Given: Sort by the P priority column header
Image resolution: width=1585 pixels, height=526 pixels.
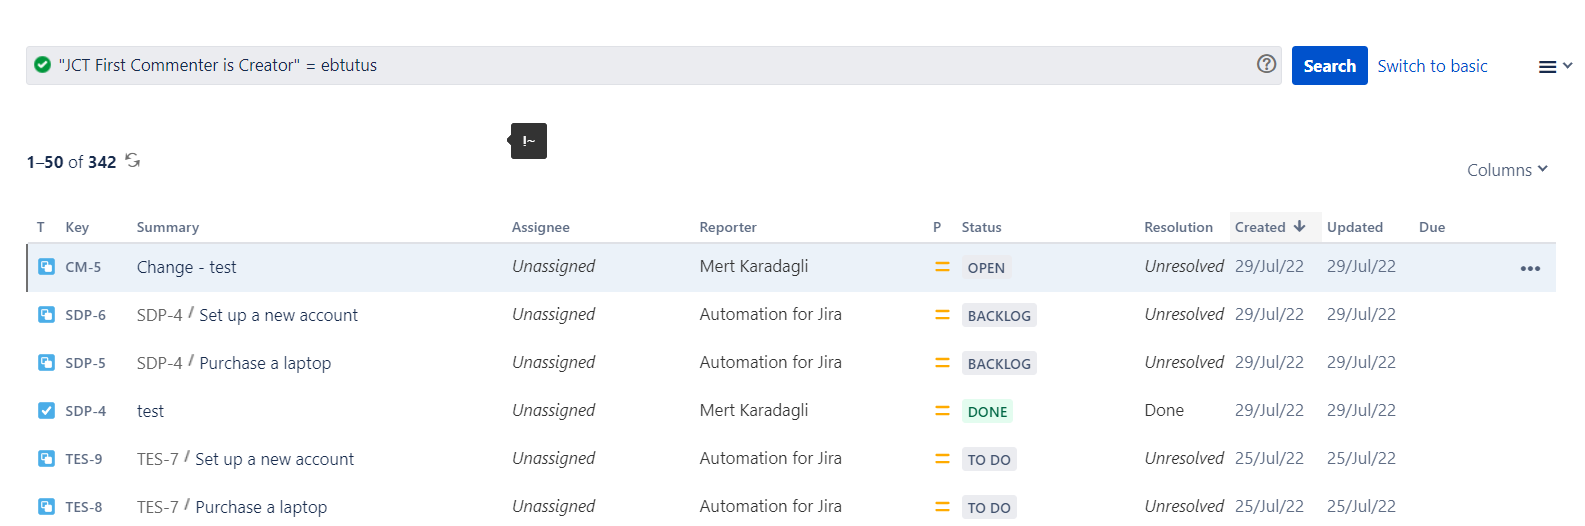Looking at the screenshot, I should 937,227.
